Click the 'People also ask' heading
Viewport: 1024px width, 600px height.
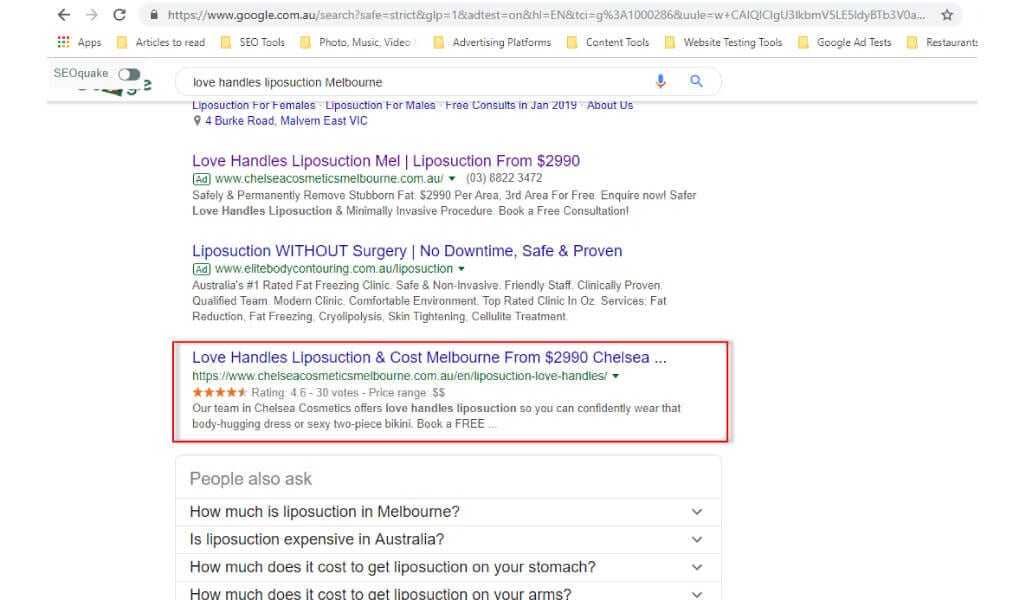[x=251, y=479]
